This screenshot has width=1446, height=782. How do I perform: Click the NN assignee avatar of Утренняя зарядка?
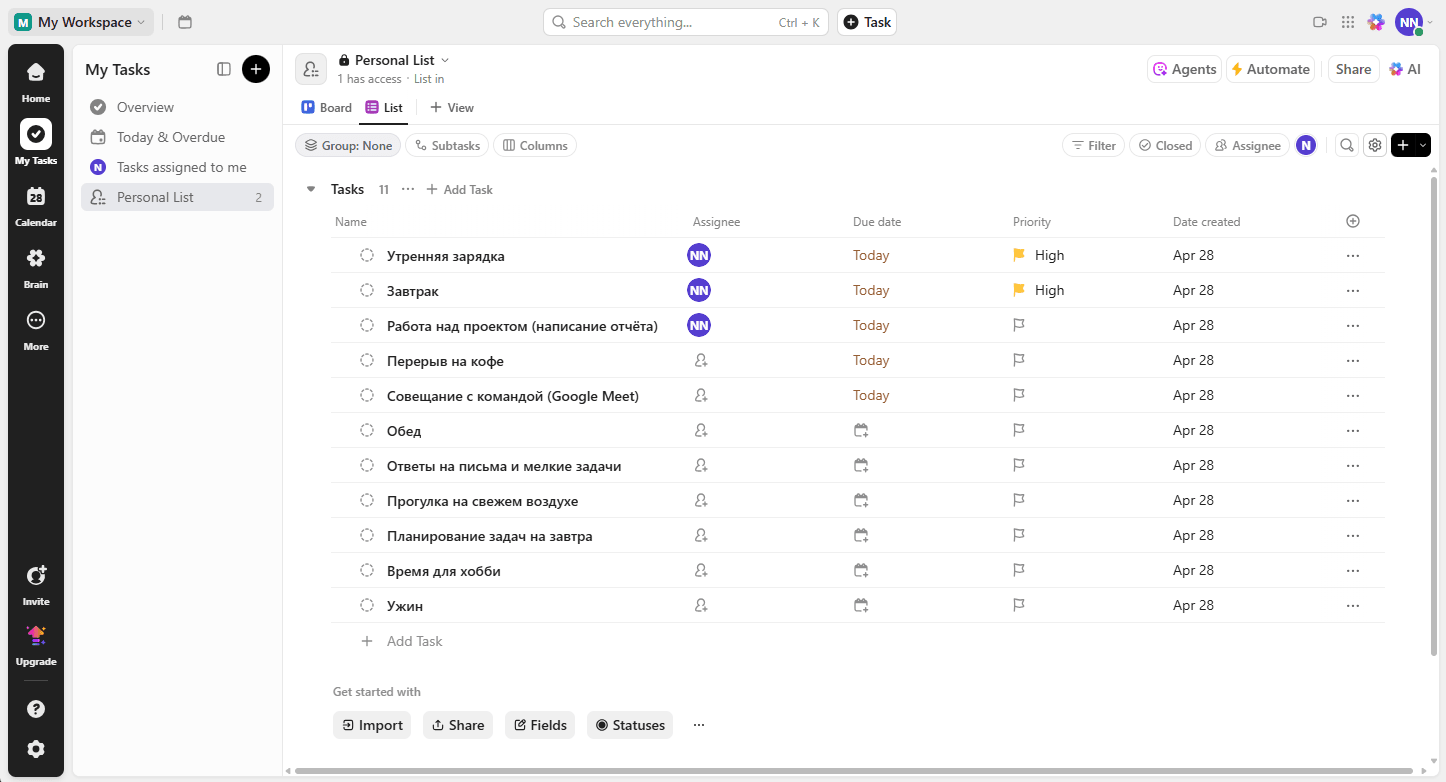(x=699, y=255)
